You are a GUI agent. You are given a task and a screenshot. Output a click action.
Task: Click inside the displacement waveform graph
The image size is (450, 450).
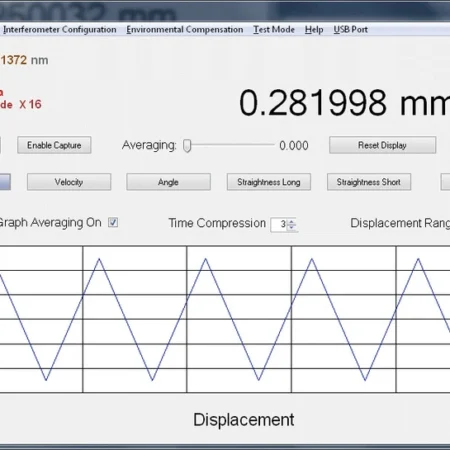(225, 319)
